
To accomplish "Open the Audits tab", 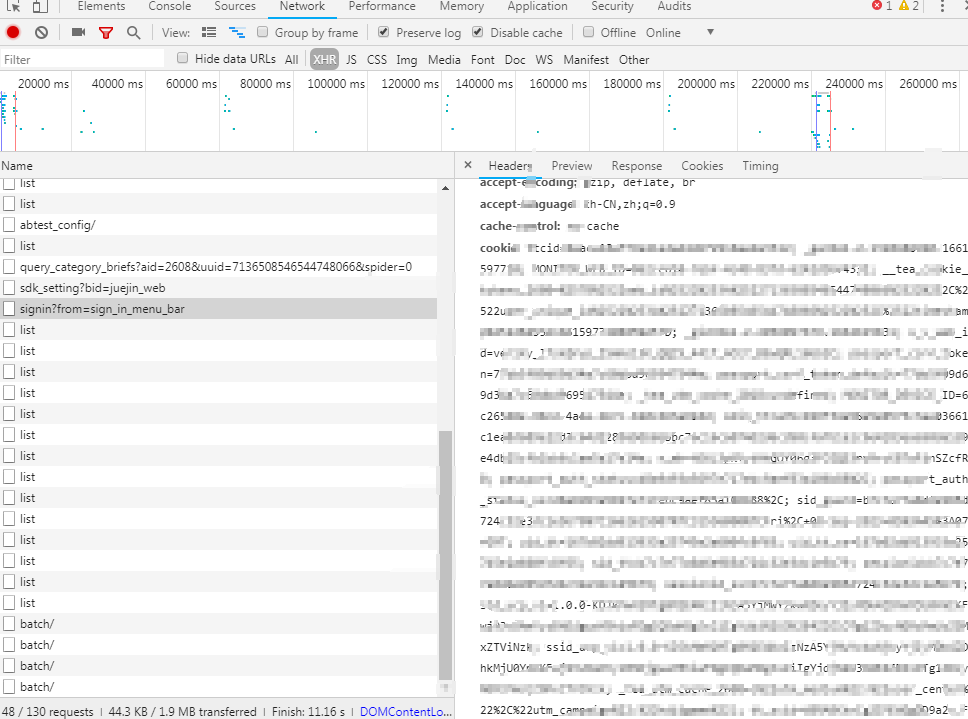I will pyautogui.click(x=674, y=6).
